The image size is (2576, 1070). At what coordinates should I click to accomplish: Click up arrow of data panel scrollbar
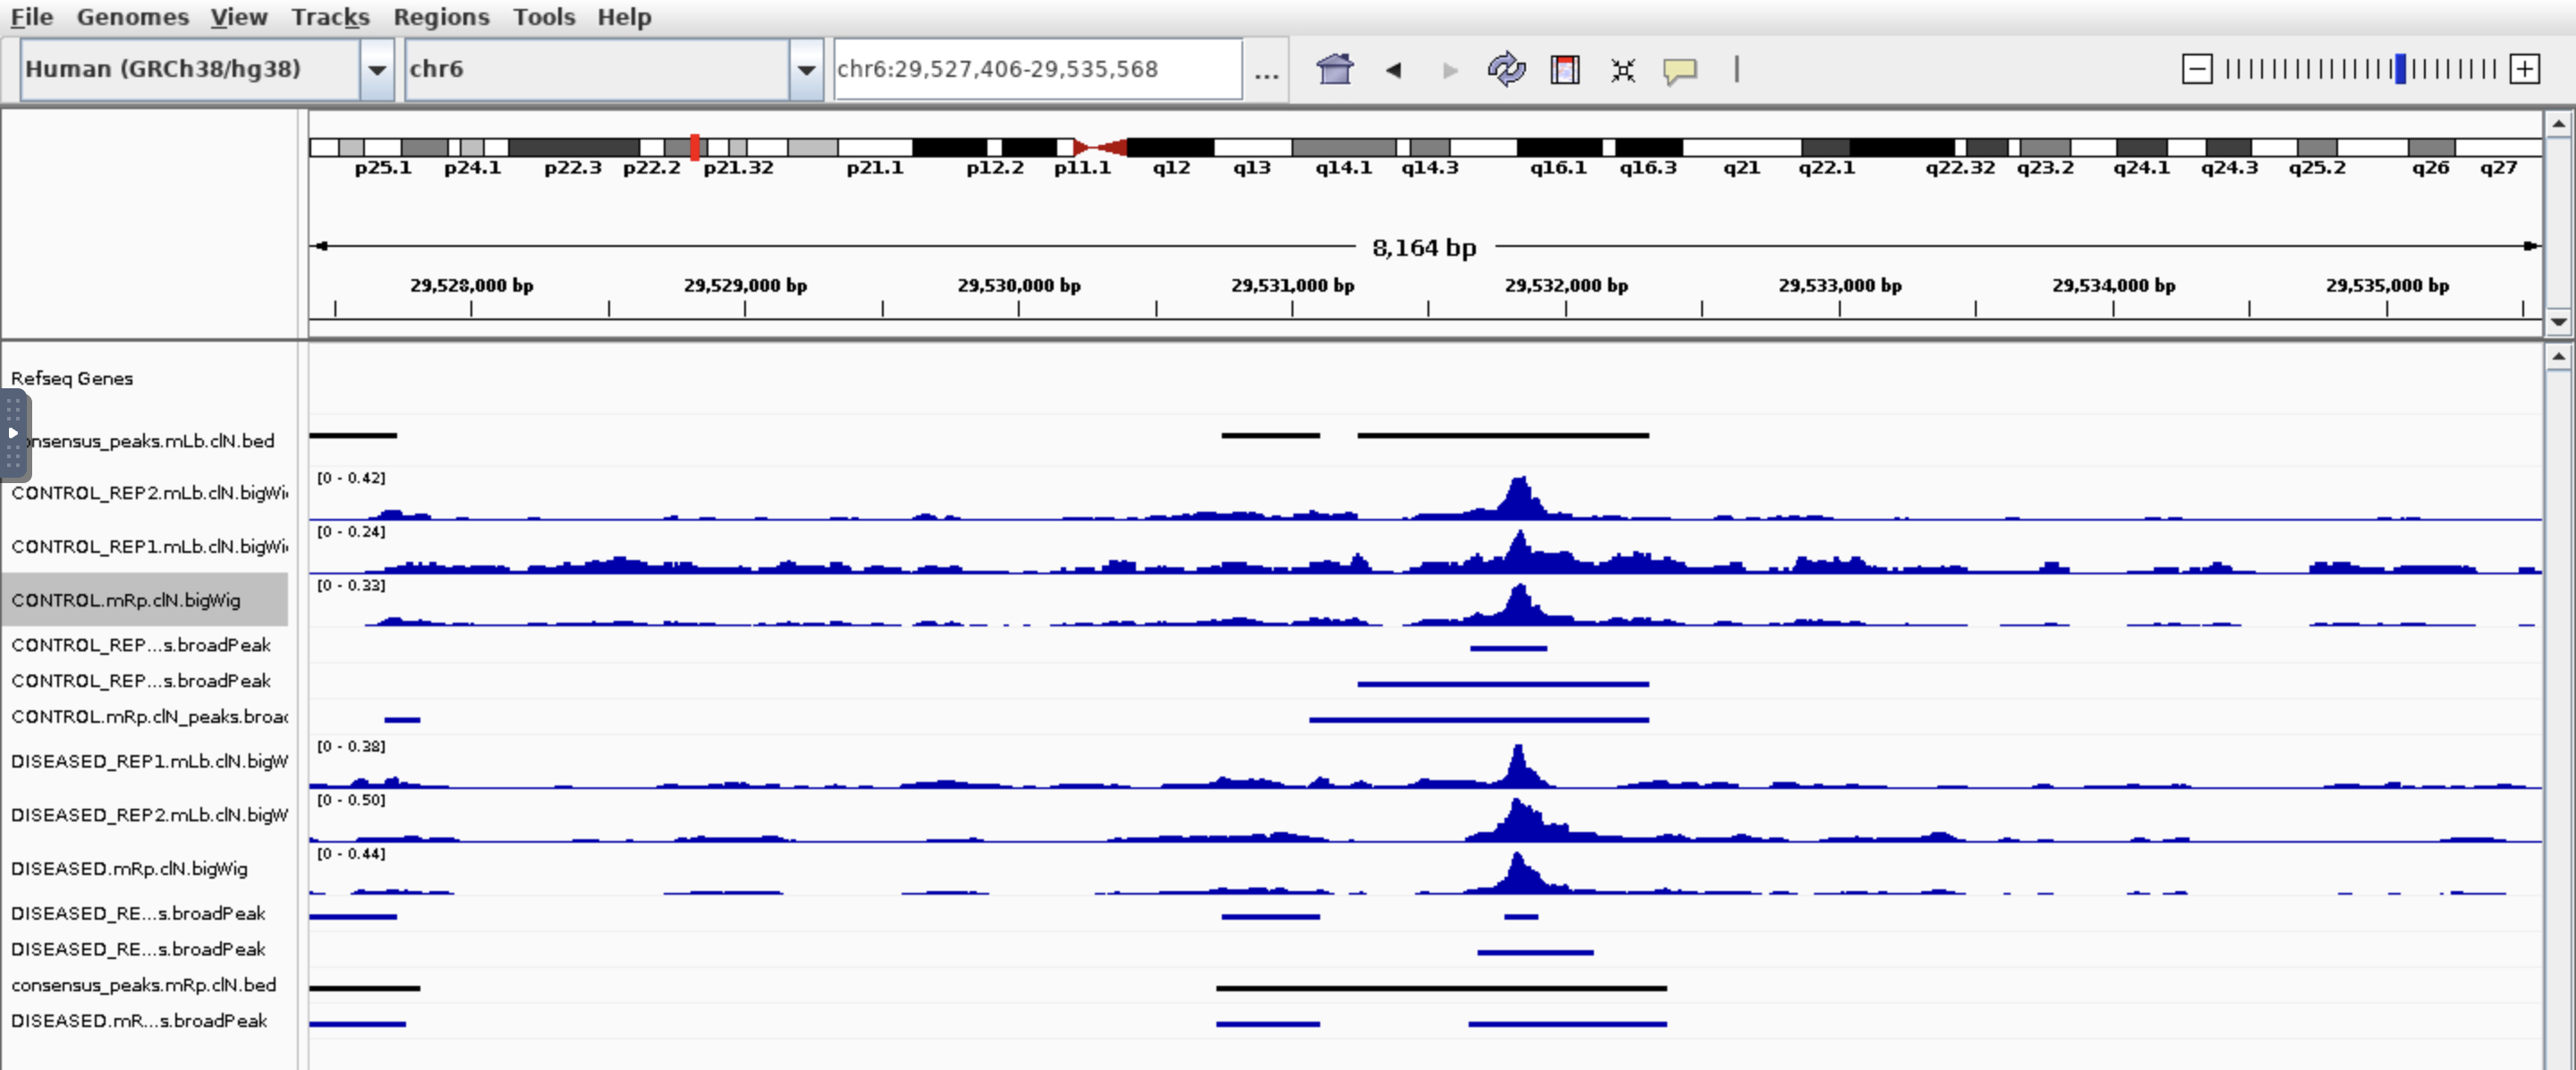coord(2558,356)
